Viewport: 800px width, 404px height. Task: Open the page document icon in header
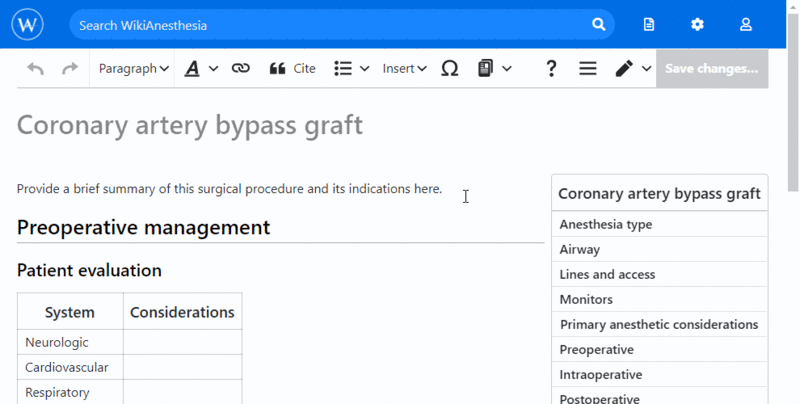coord(649,24)
